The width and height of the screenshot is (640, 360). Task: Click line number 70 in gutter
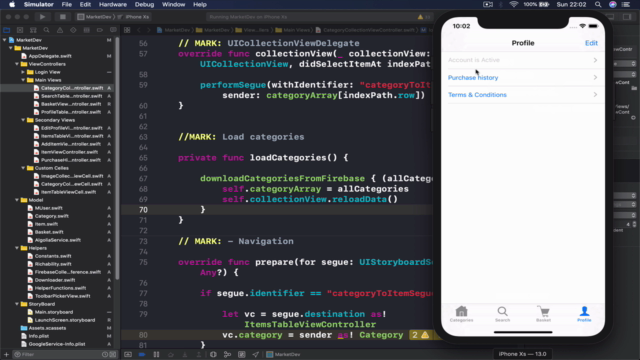click(143, 210)
